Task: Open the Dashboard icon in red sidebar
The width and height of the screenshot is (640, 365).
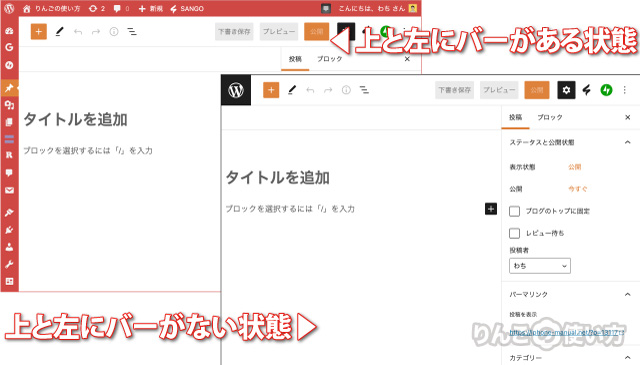Action: click(x=9, y=31)
